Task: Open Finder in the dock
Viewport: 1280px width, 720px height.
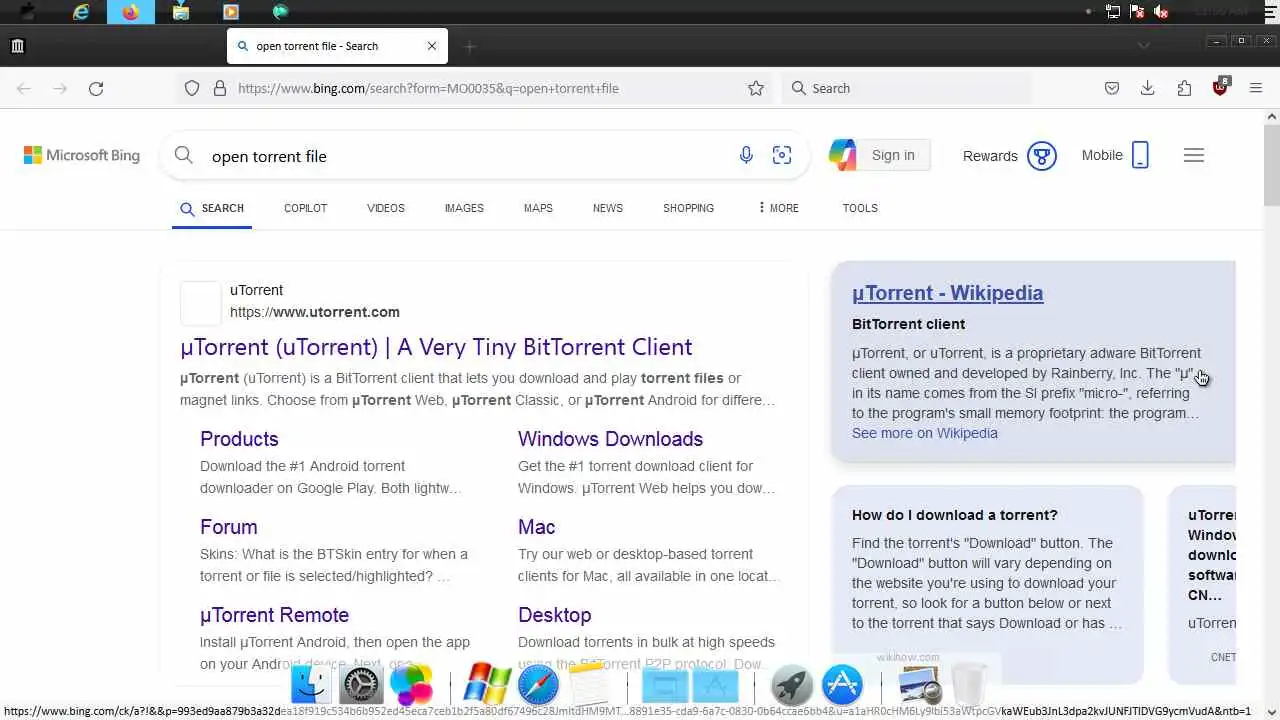Action: point(311,686)
